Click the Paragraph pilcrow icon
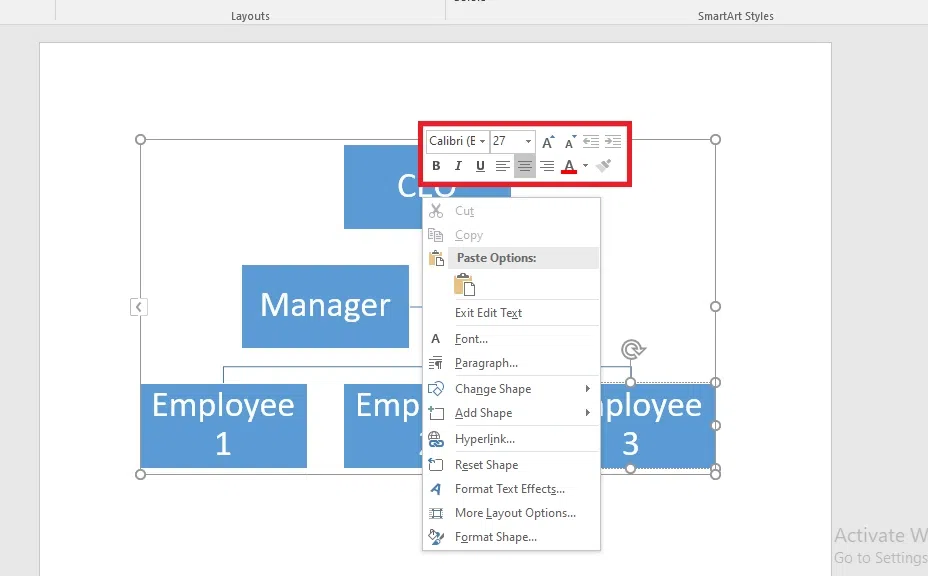 tap(436, 363)
